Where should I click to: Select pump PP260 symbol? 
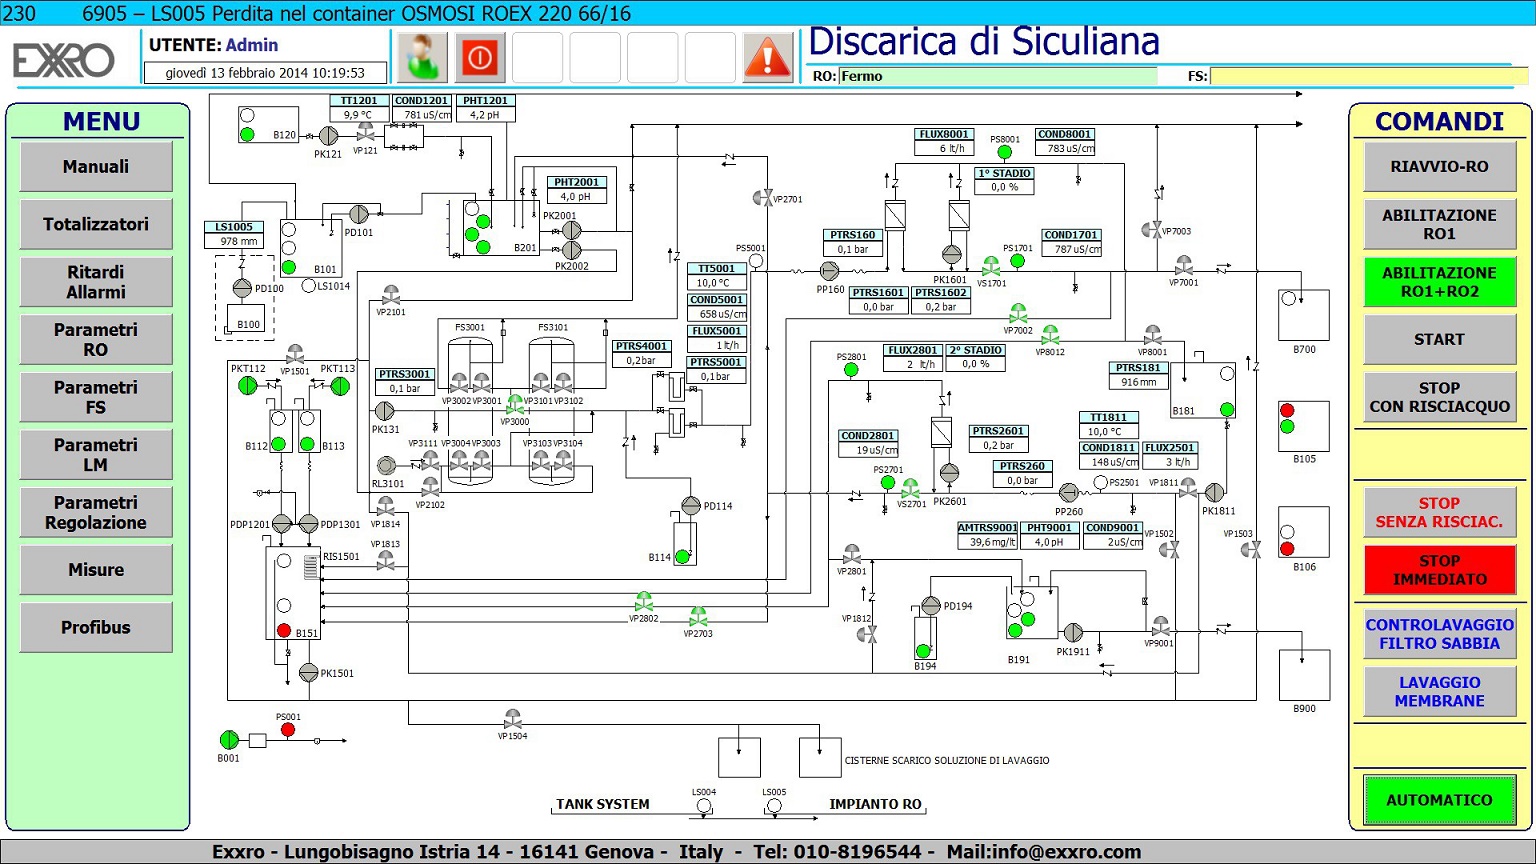tap(1068, 492)
